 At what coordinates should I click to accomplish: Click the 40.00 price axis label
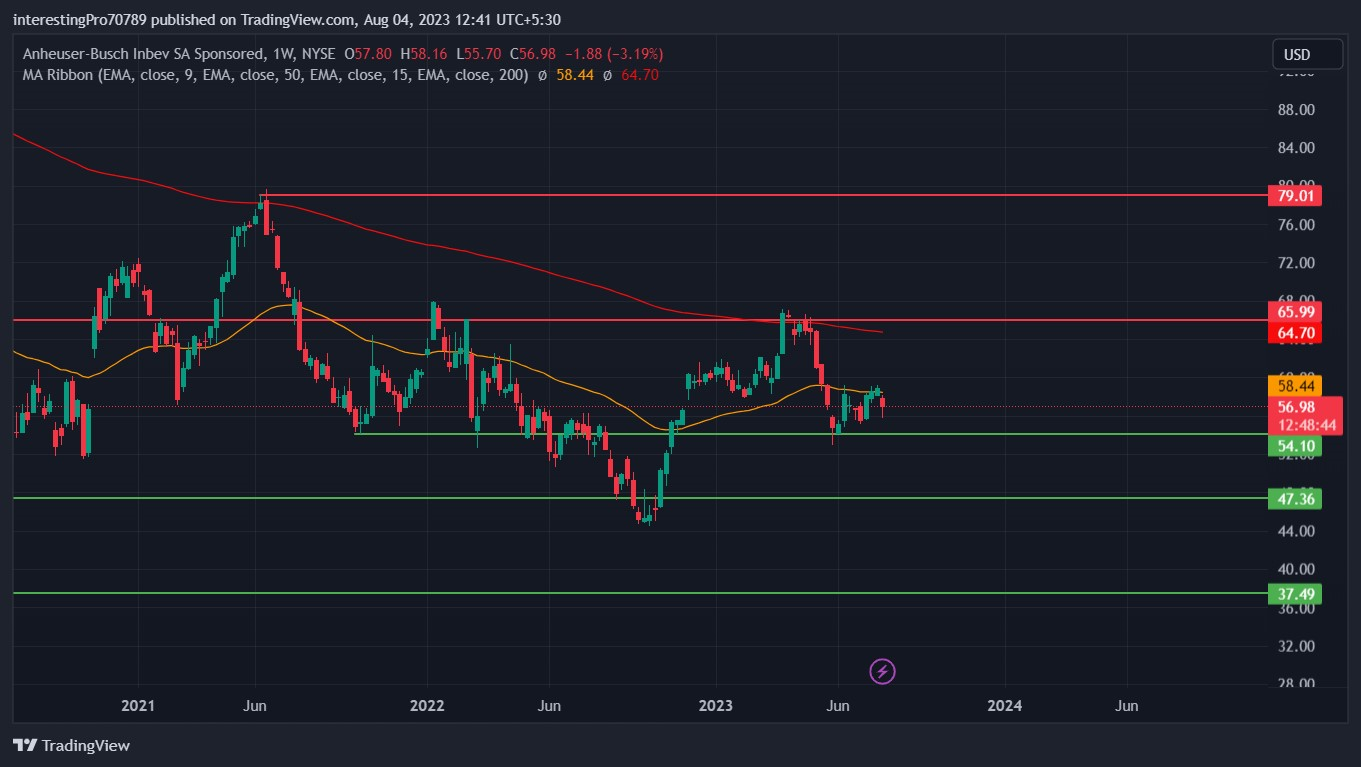click(x=1296, y=569)
